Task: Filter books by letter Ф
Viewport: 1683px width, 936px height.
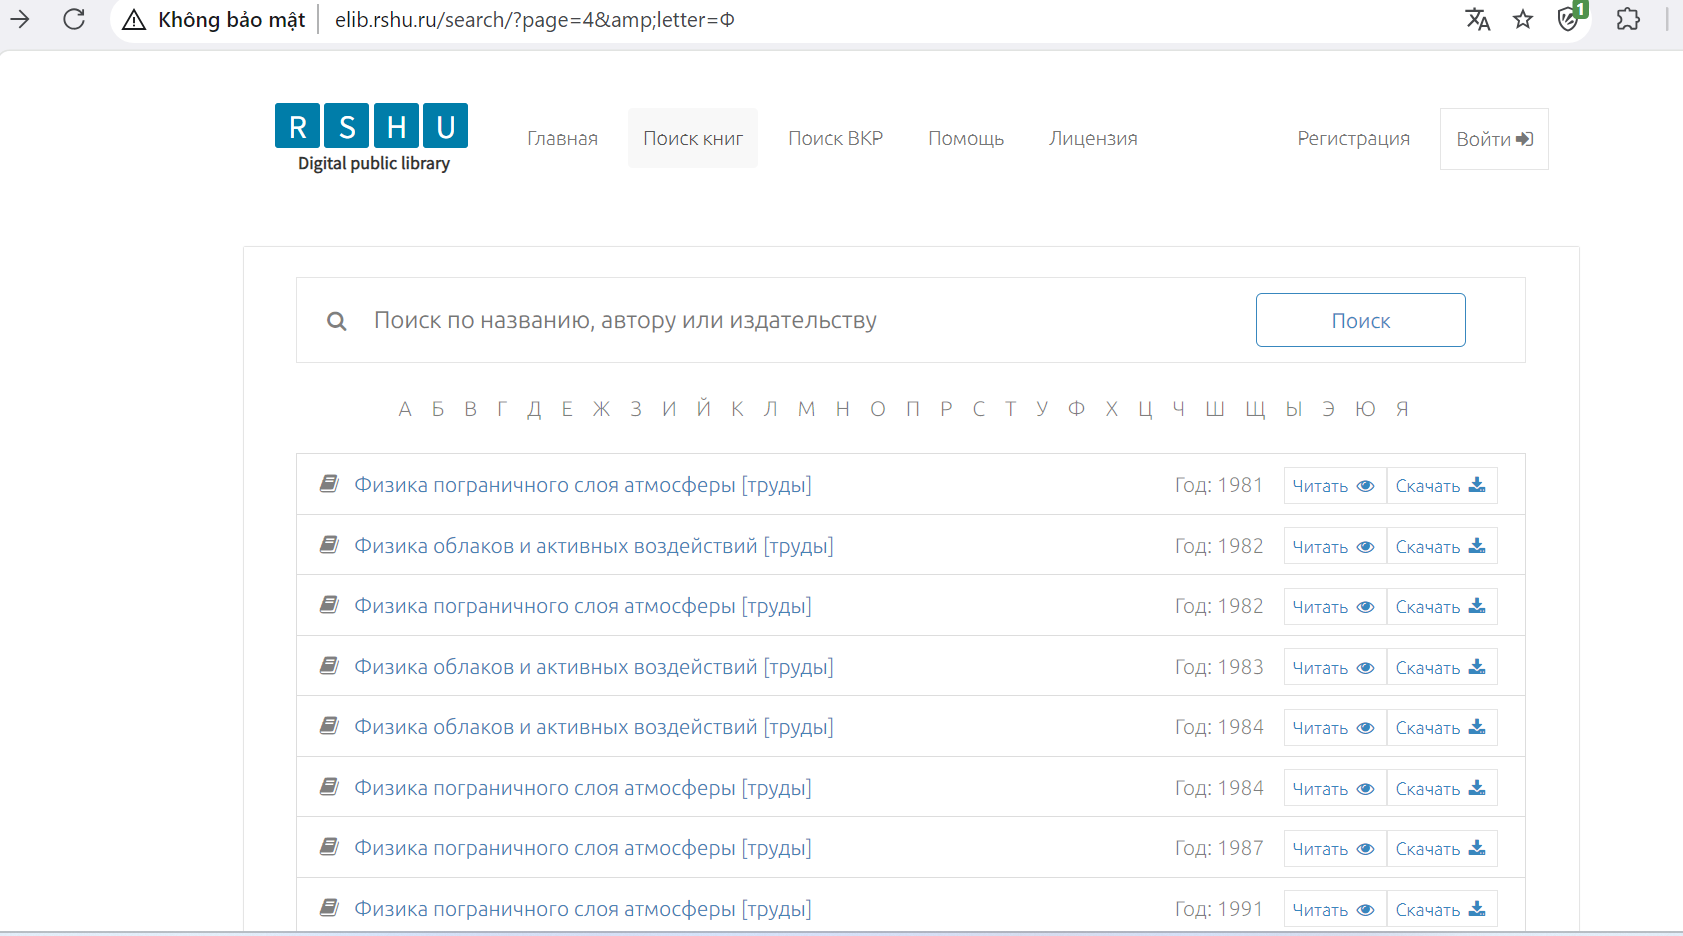Action: (1076, 408)
